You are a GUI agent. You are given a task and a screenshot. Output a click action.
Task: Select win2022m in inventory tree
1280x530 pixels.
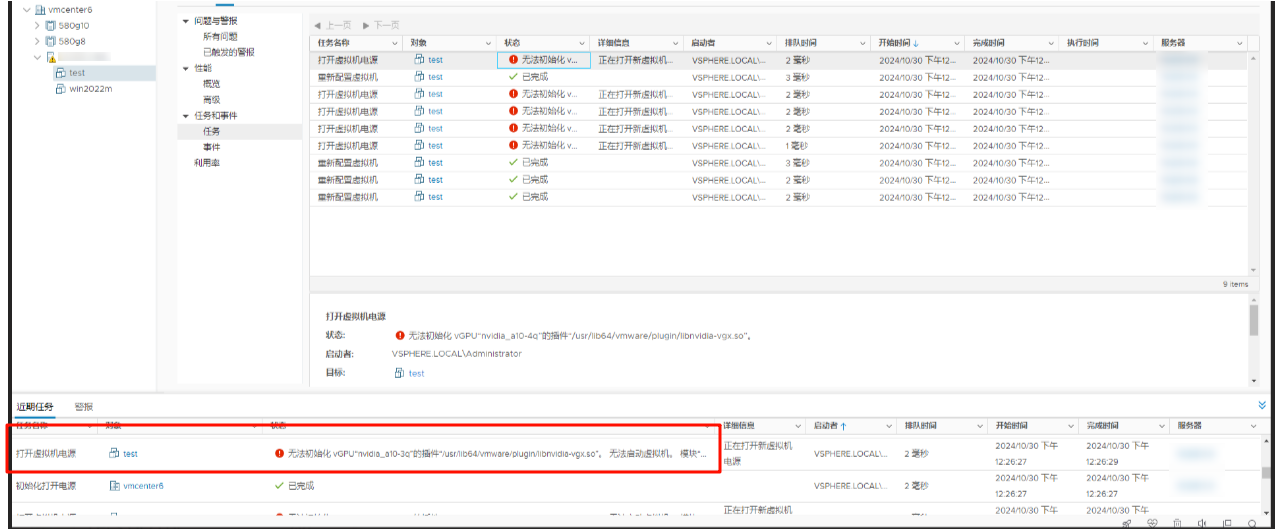coord(90,89)
